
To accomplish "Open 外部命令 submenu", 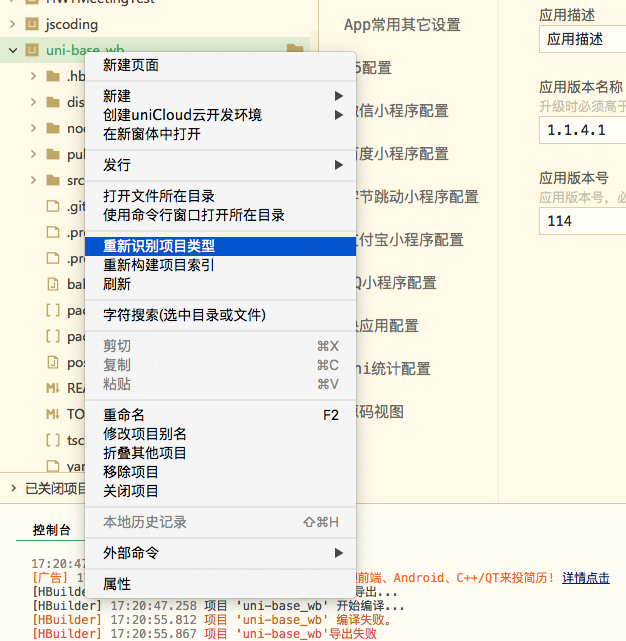I will click(x=220, y=553).
